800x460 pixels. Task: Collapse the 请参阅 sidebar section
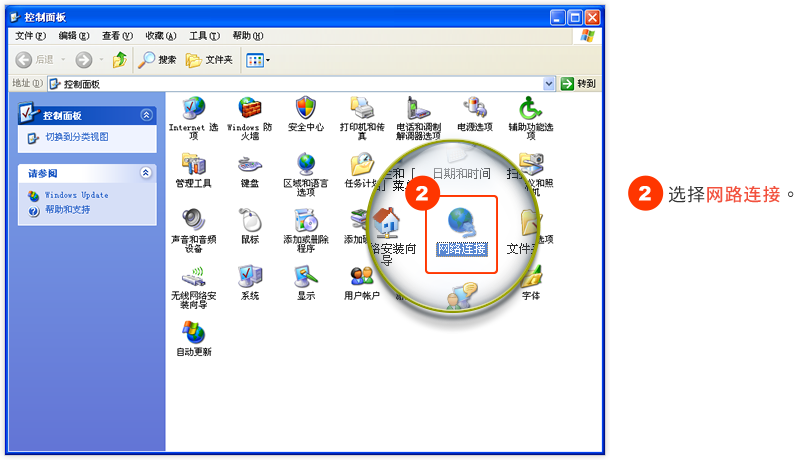coord(146,173)
